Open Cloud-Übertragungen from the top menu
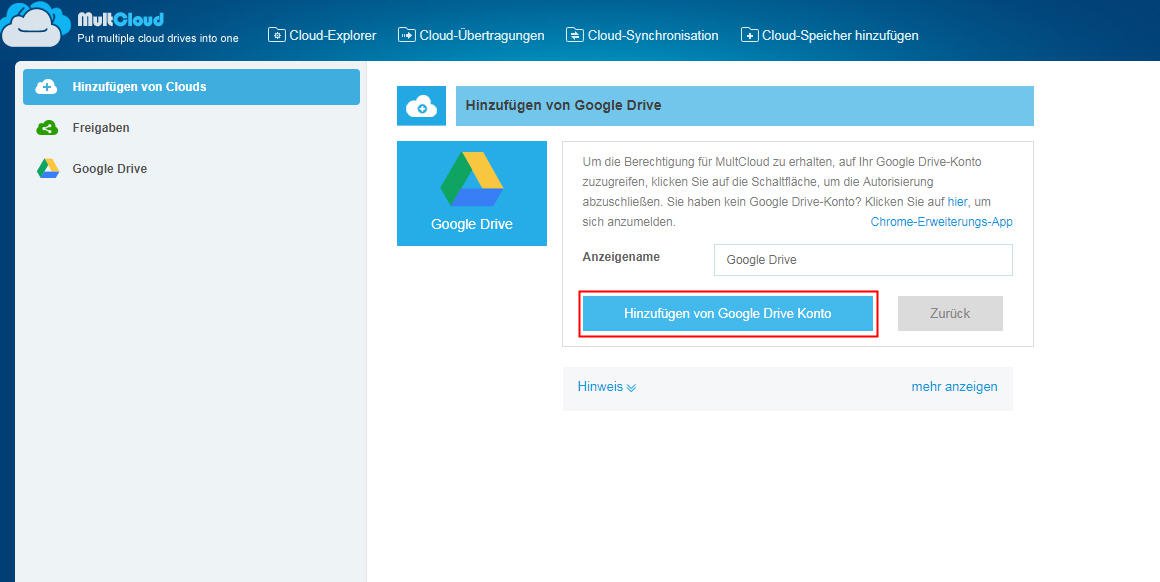The height and width of the screenshot is (582, 1160). [471, 35]
